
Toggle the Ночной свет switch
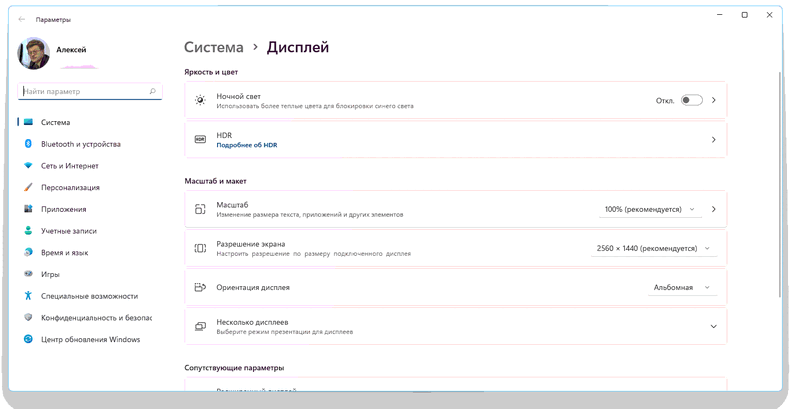(692, 100)
